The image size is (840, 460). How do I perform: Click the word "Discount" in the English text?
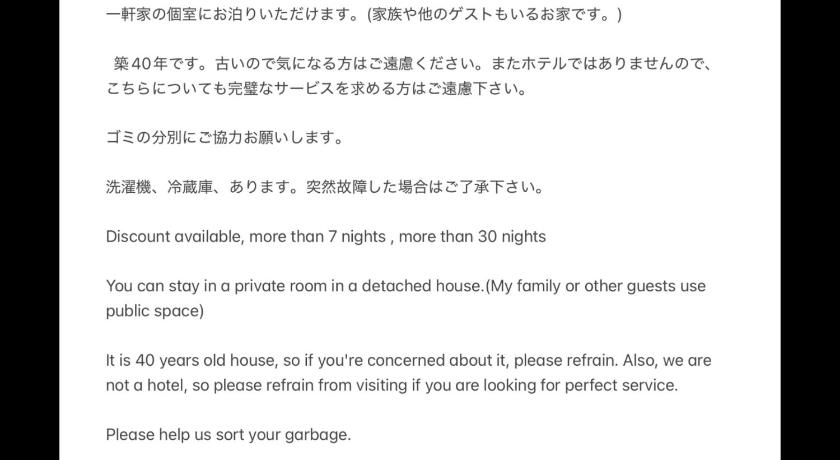tap(138, 237)
